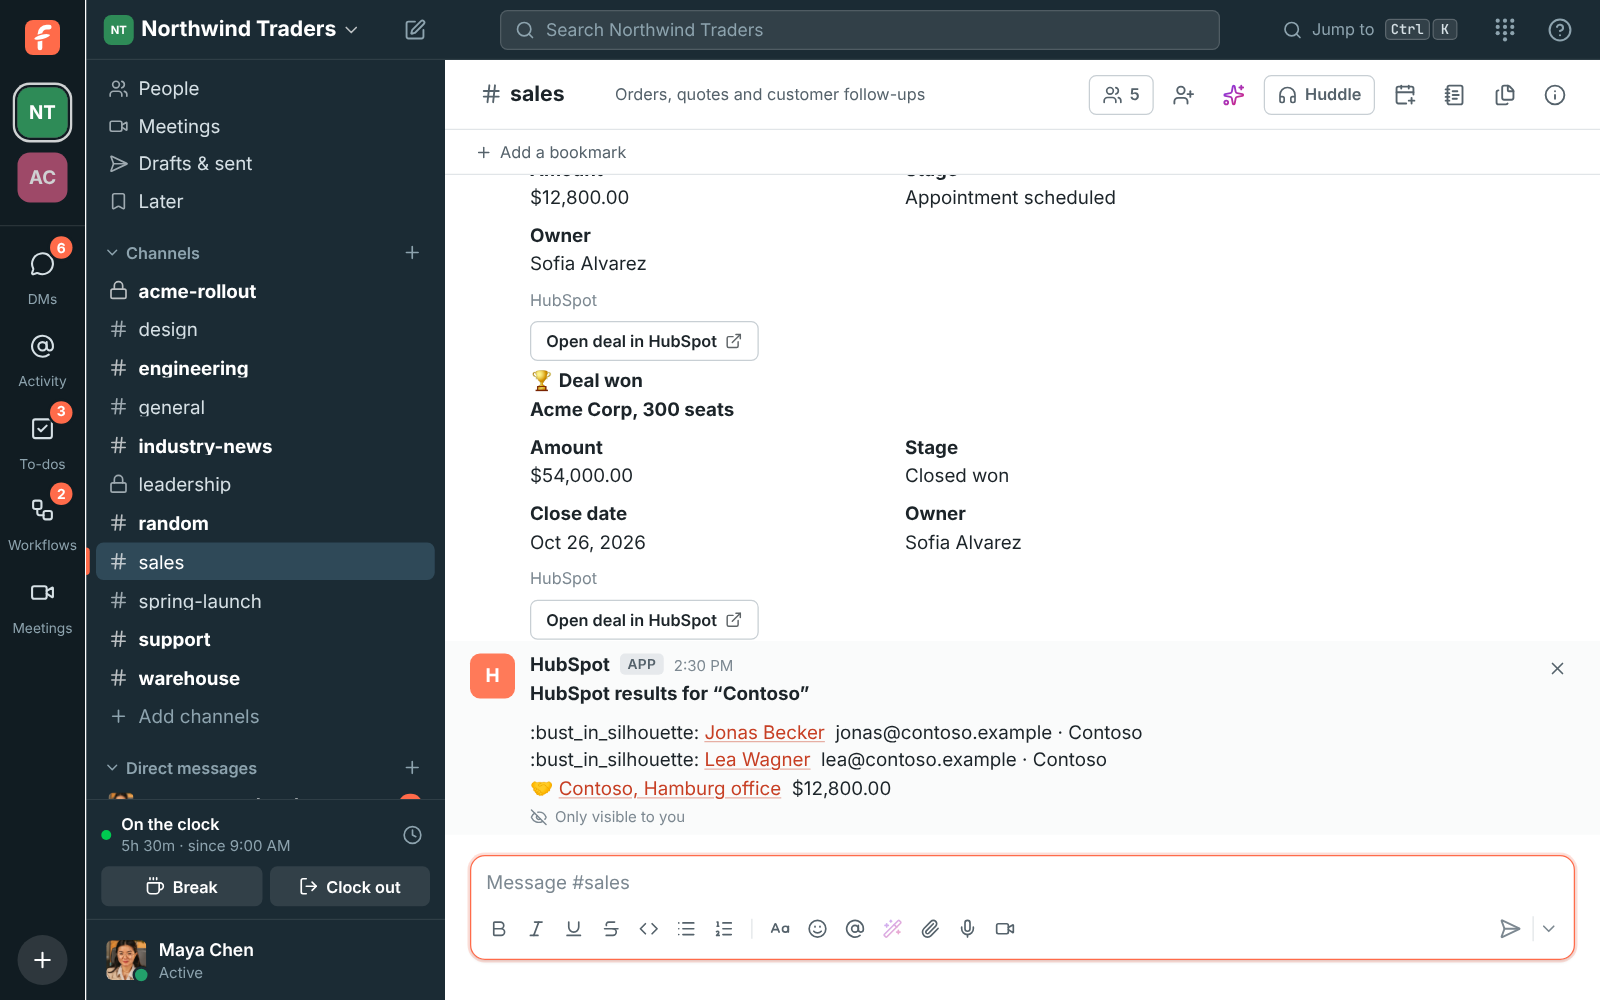Viewport: 1600px width, 1000px height.
Task: Attach a file with the paperclip
Action: tap(930, 929)
